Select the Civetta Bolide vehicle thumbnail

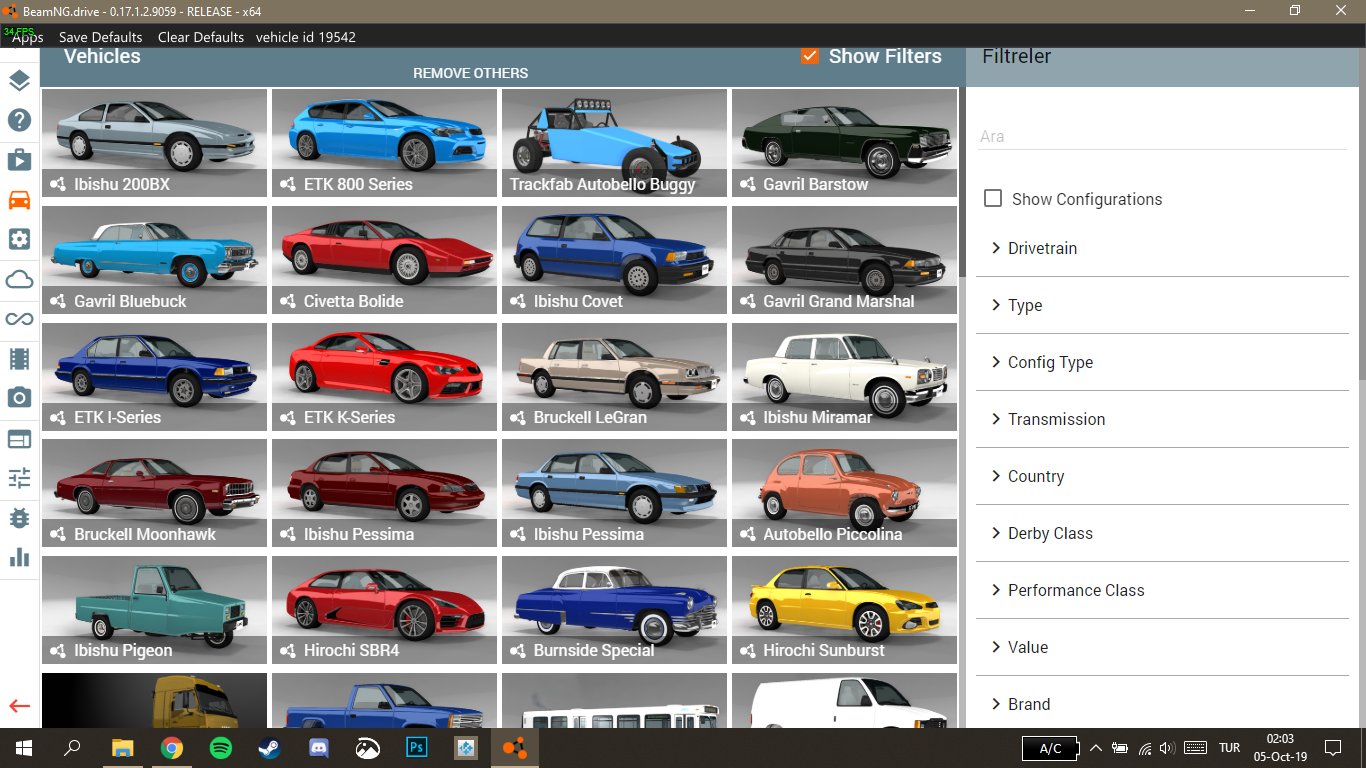(384, 258)
